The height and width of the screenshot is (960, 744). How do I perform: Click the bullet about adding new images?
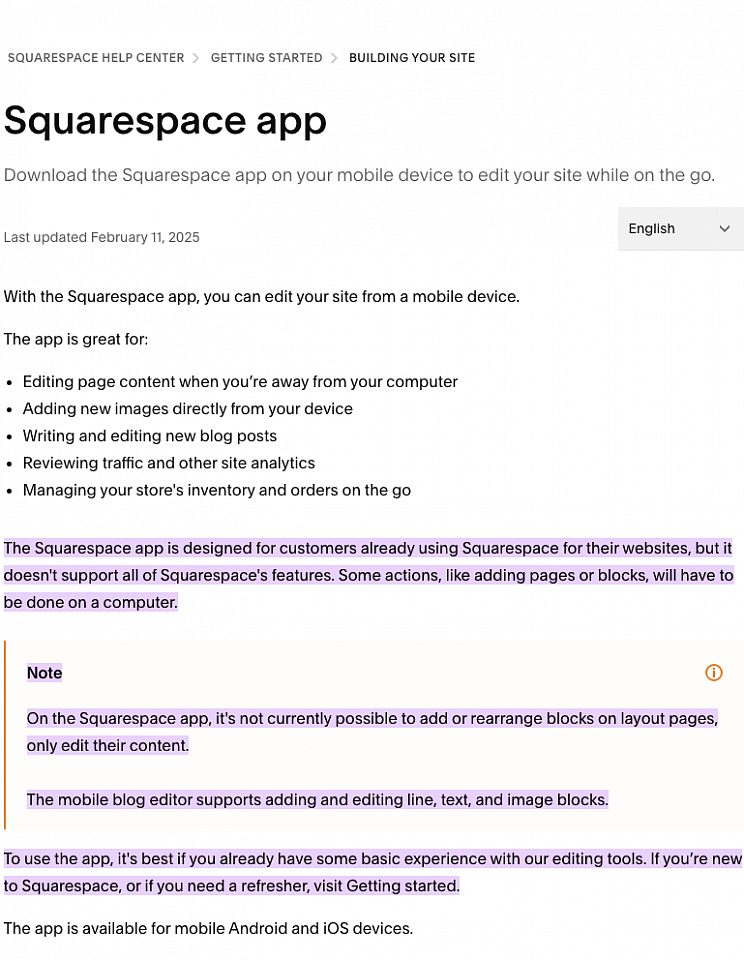click(187, 409)
